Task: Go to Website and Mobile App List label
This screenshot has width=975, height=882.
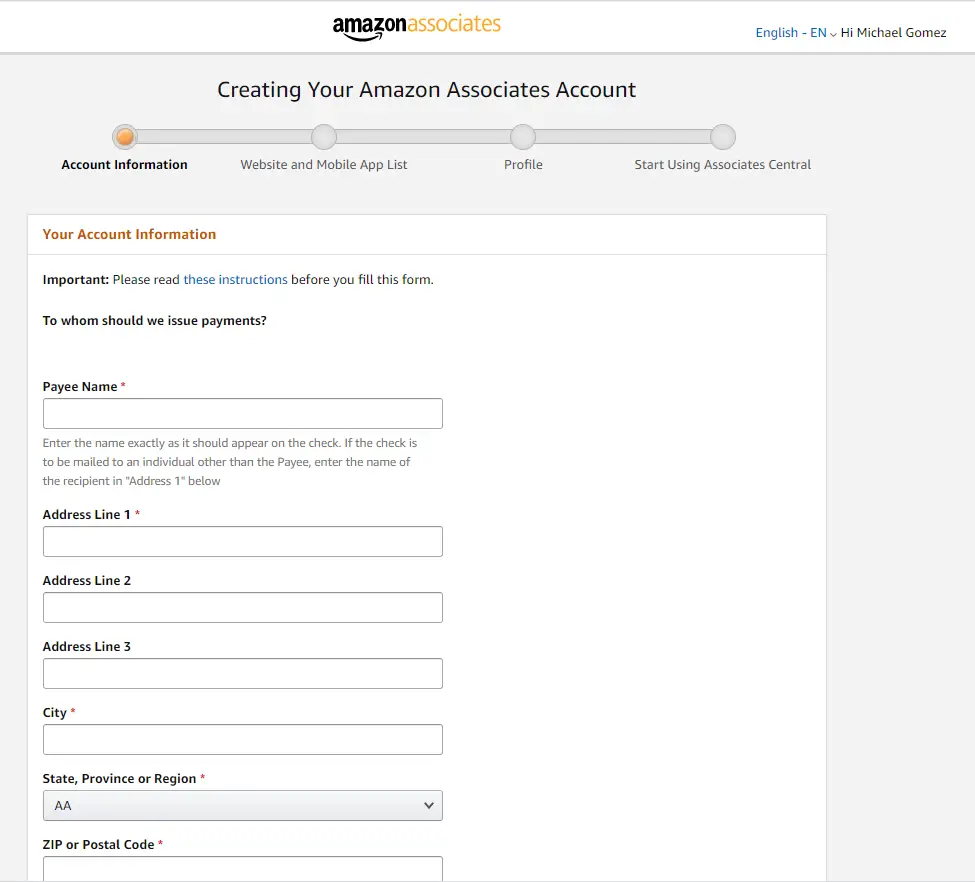Action: click(324, 165)
